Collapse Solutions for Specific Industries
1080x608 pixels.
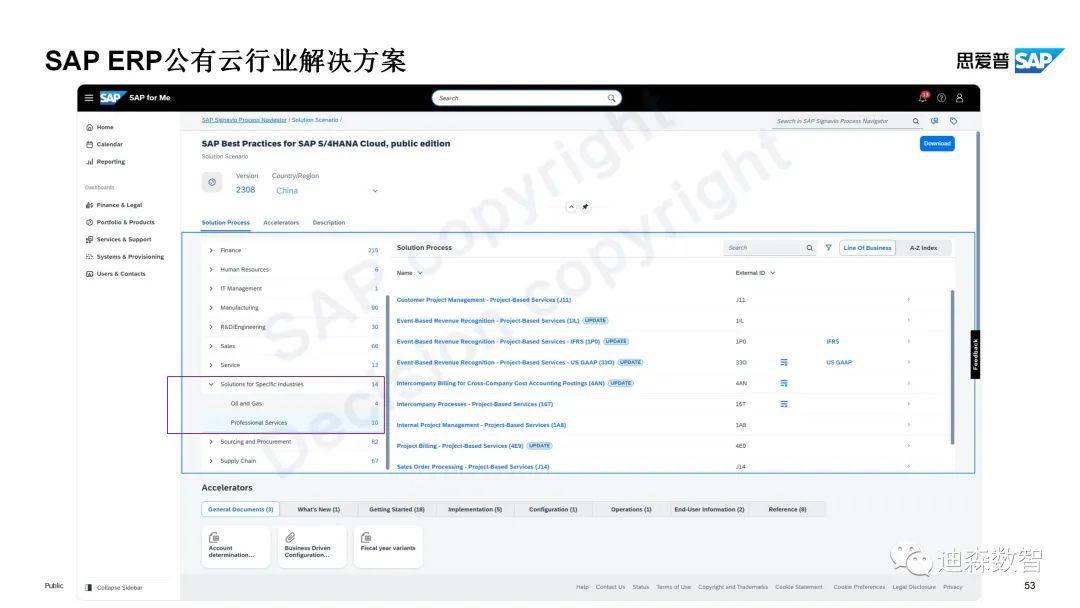coord(210,383)
